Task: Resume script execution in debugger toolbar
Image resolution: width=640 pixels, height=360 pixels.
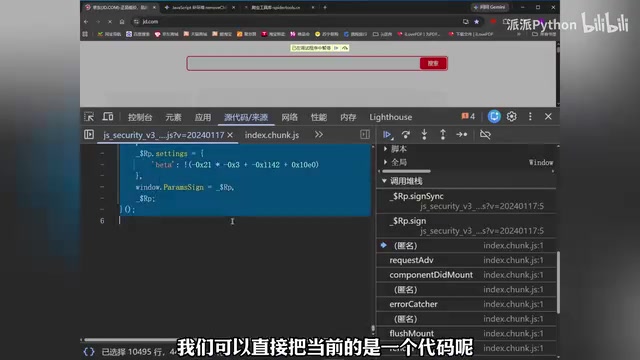Action: 387,134
